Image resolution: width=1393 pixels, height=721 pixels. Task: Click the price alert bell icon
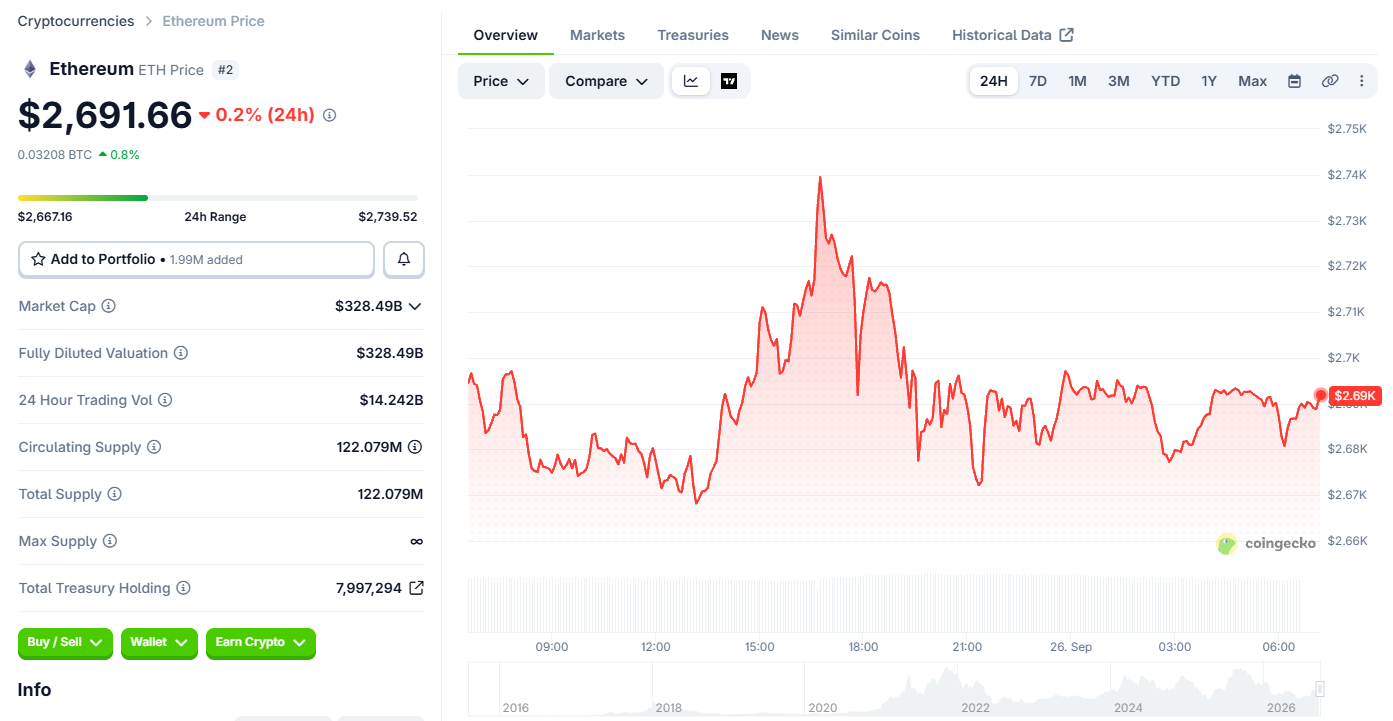pyautogui.click(x=404, y=259)
